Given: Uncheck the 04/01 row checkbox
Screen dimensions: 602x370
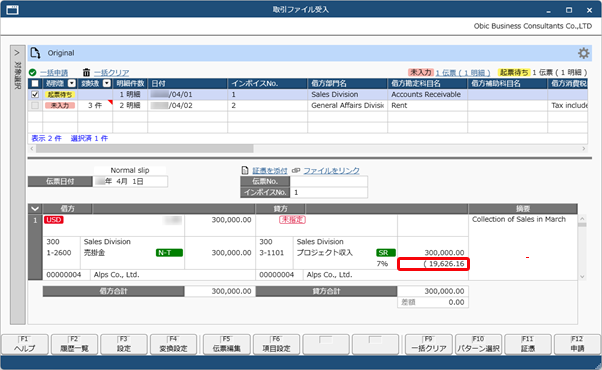Looking at the screenshot, I should tap(35, 94).
